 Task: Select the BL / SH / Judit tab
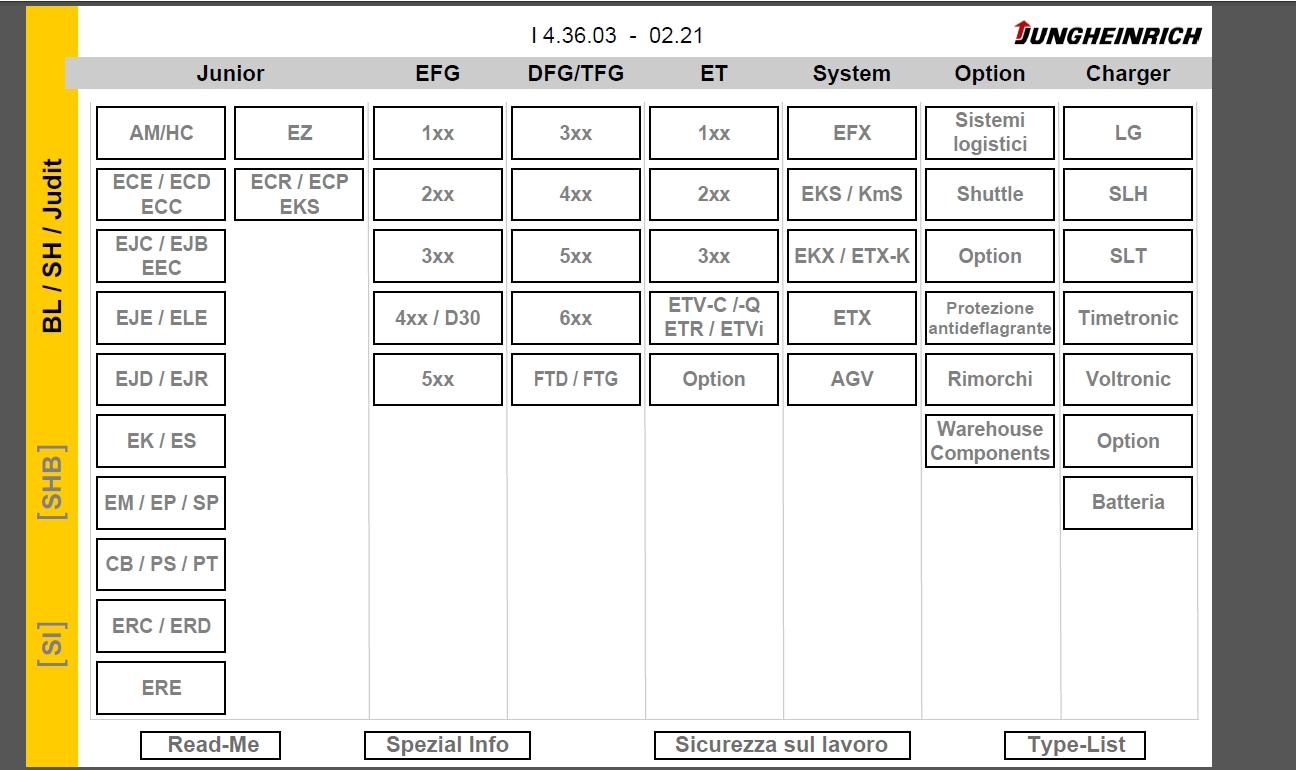[x=52, y=245]
